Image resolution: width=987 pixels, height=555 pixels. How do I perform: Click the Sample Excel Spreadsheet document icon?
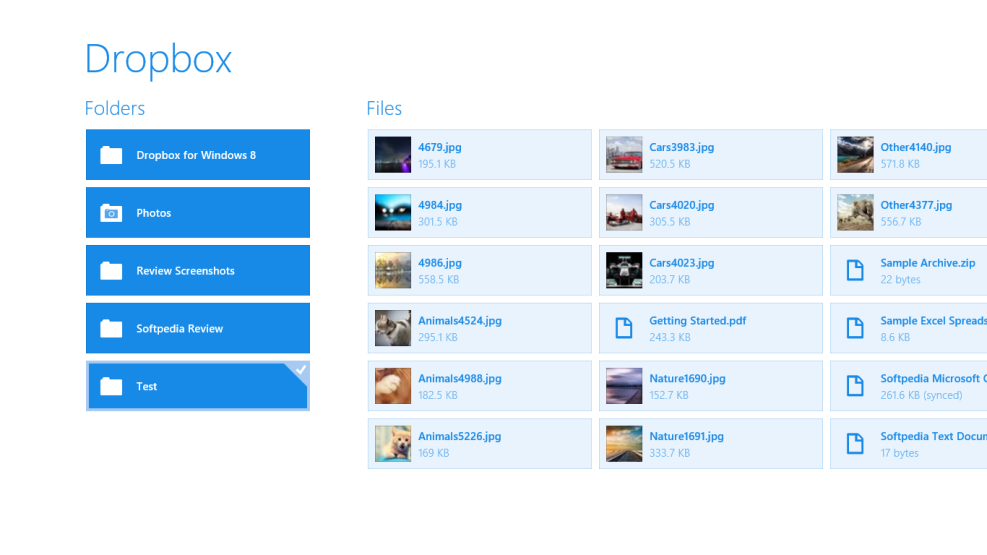tap(855, 328)
